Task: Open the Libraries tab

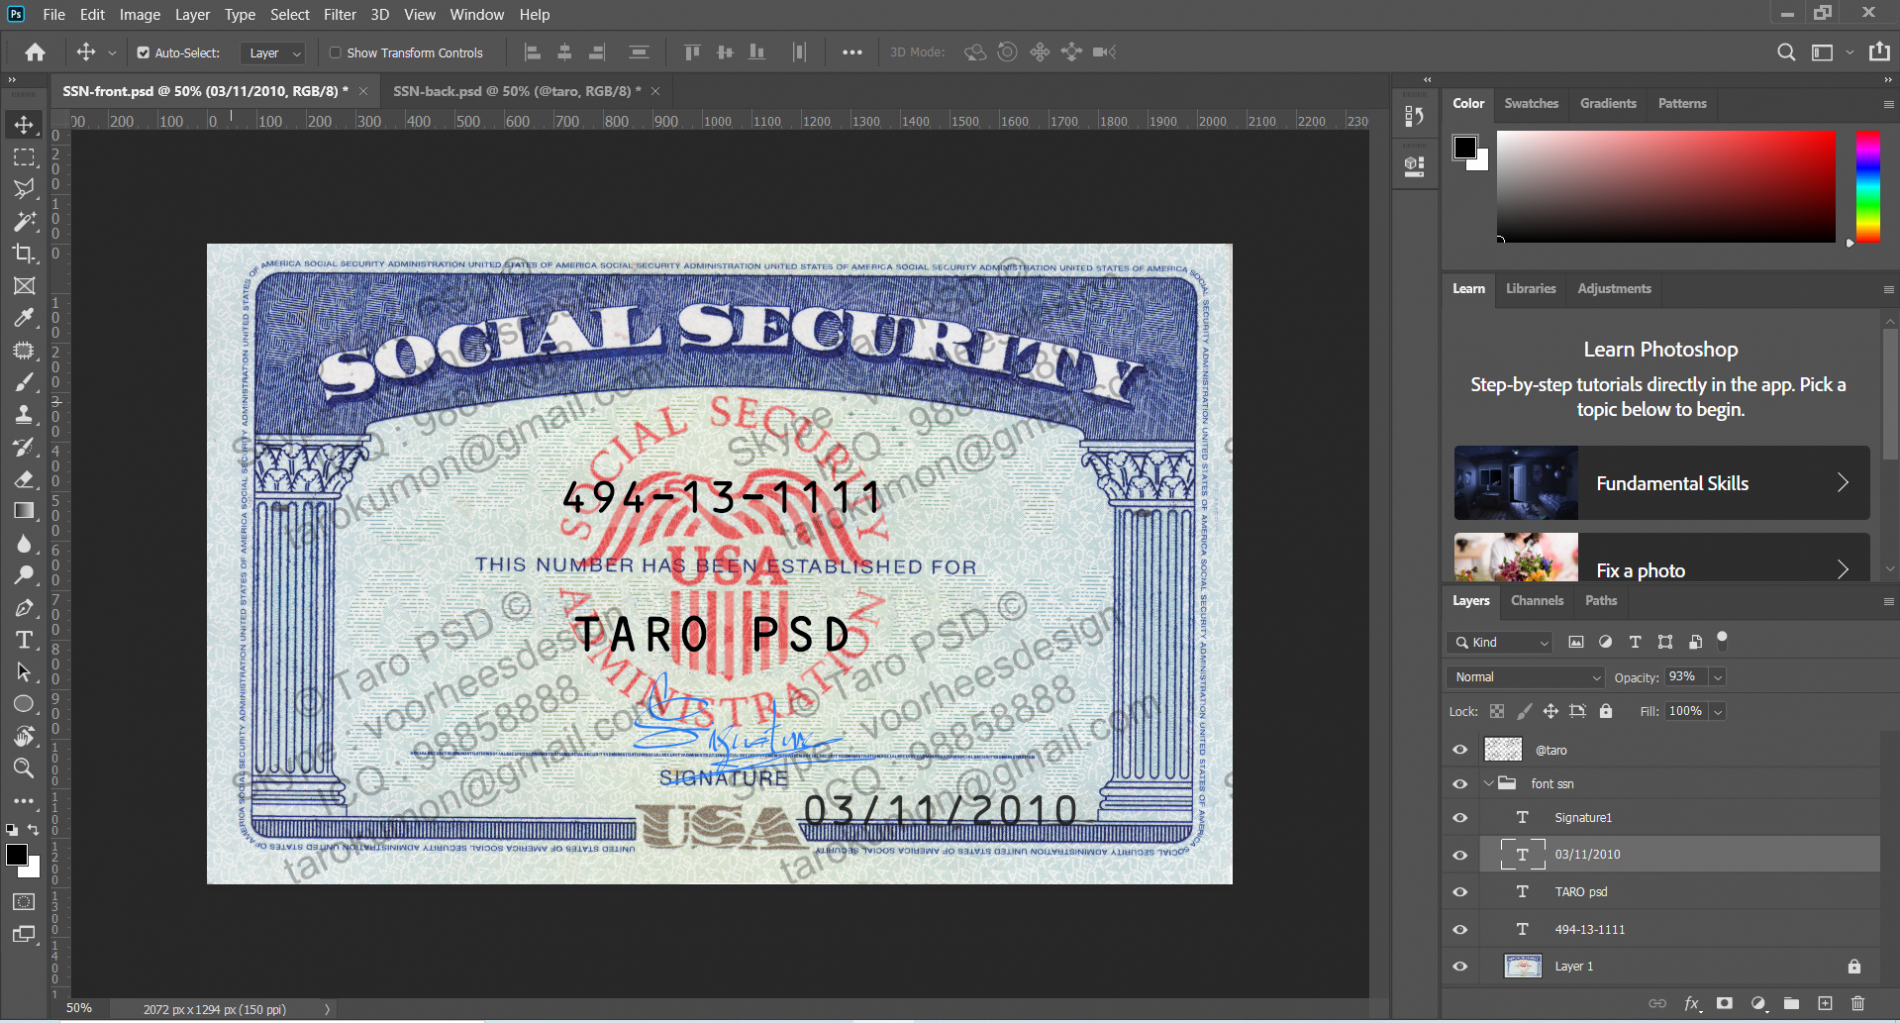Action: 1531,288
